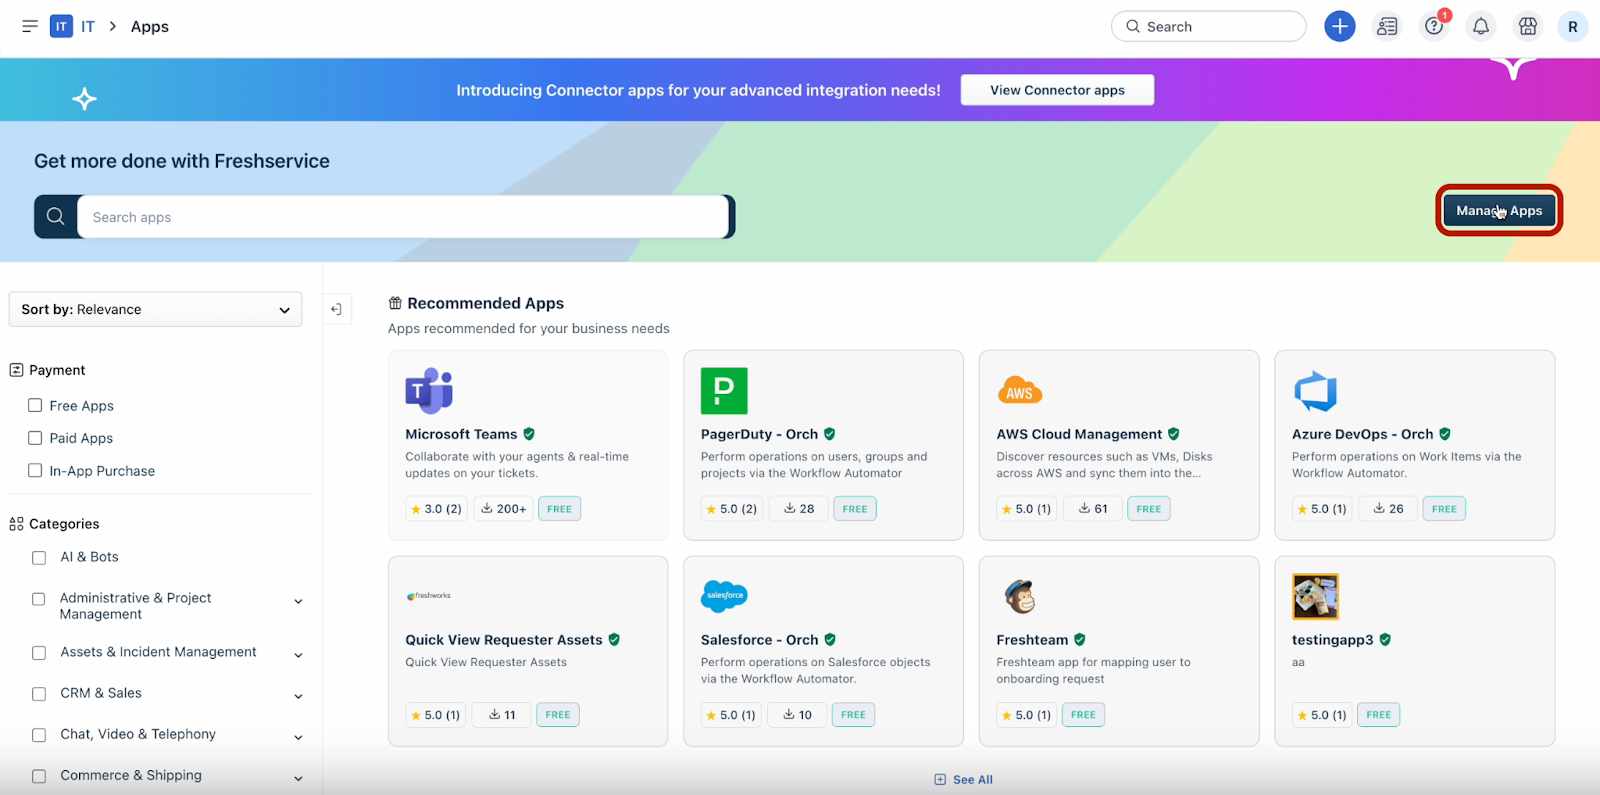Click the Quick View Requester Assets 11 downloads badge
The height and width of the screenshot is (795, 1600).
(x=502, y=715)
